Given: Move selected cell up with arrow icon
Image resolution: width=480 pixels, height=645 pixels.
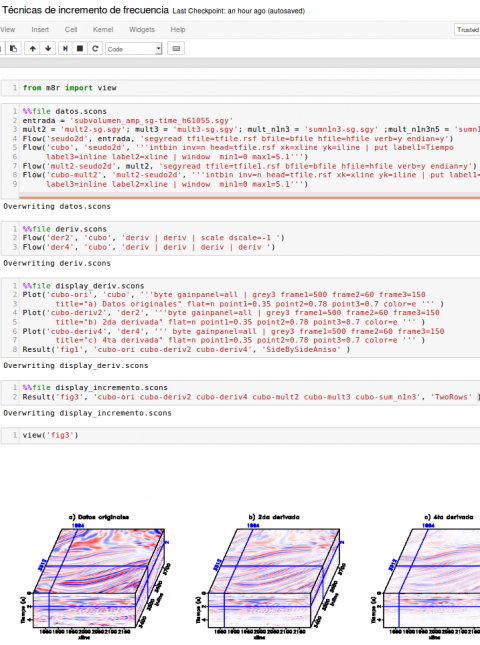Looking at the screenshot, I should [32, 49].
